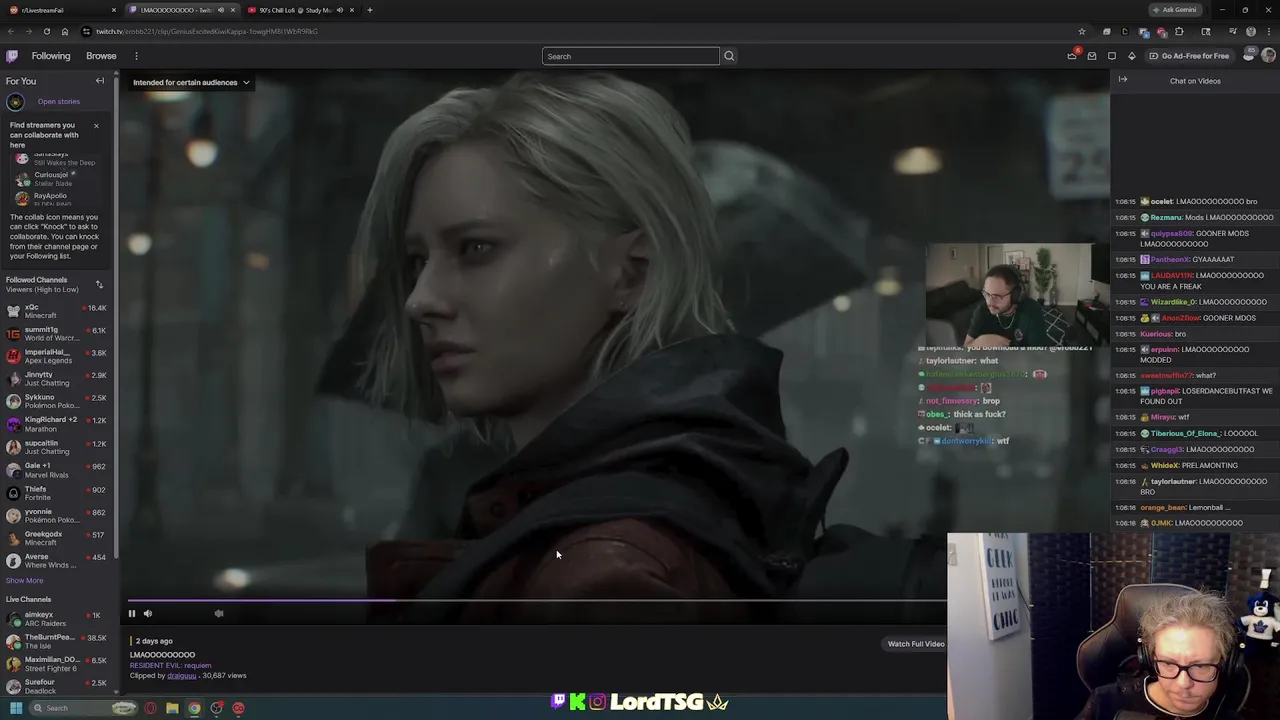Collapse the Chat on Videos panel

click(x=1123, y=80)
